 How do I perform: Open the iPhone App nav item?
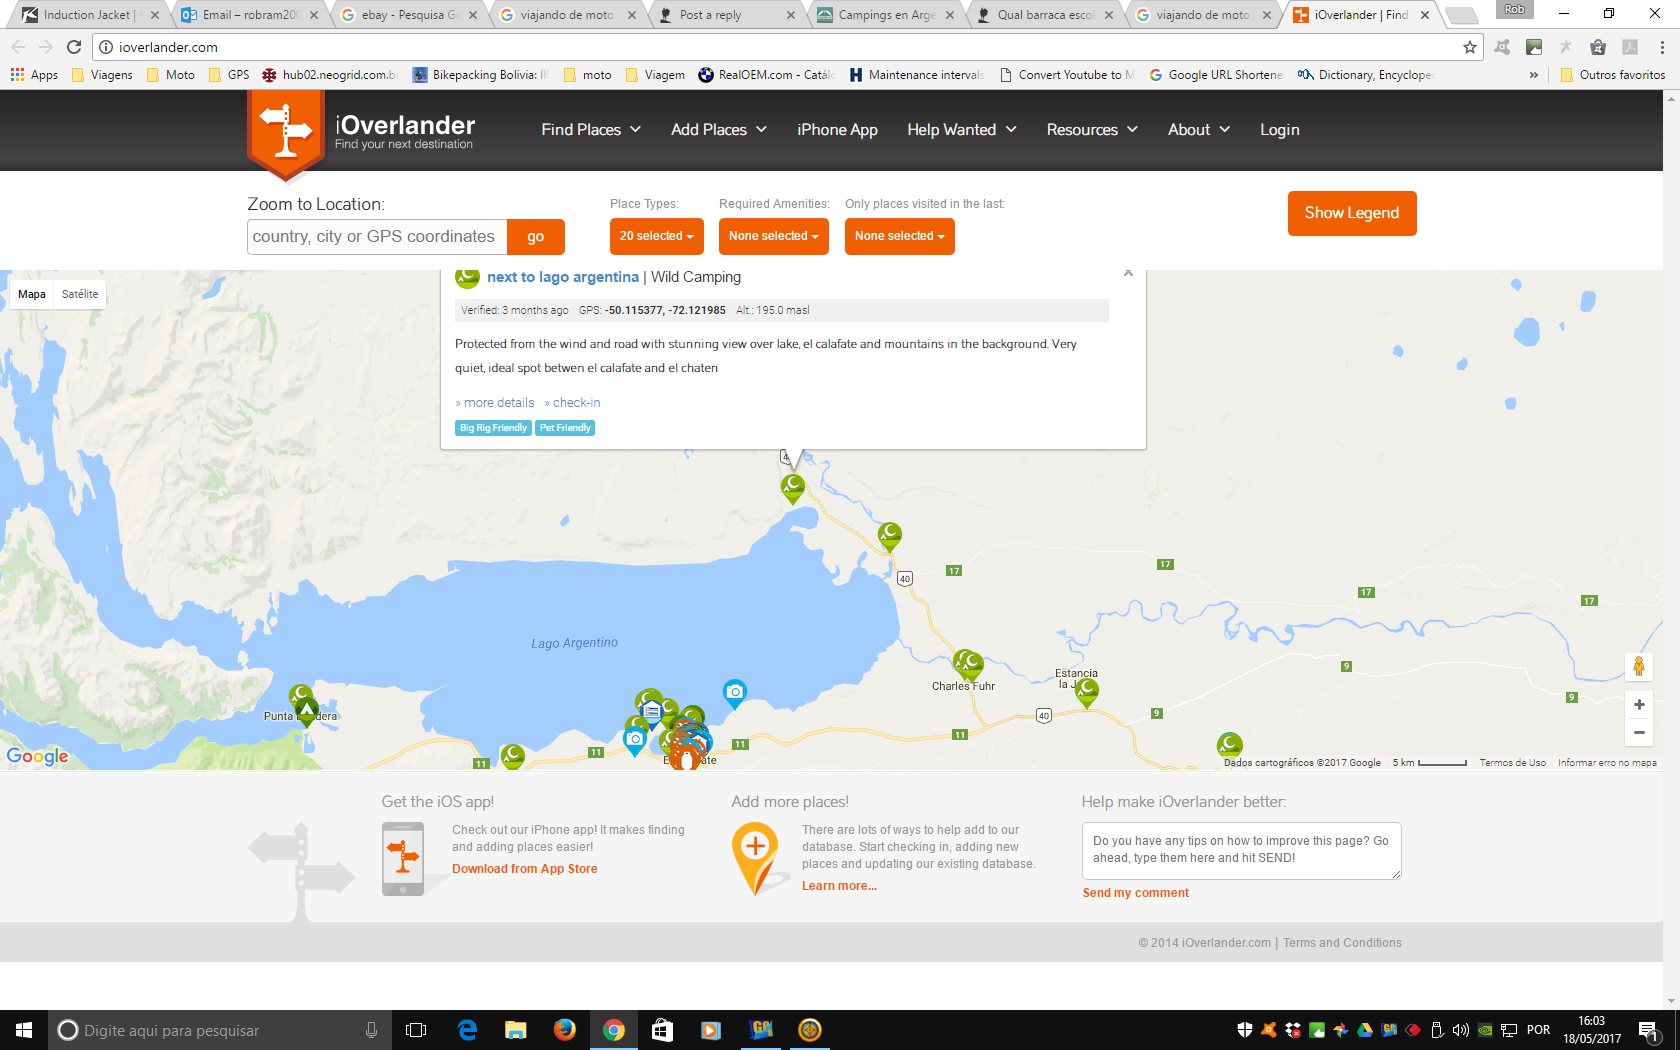(837, 130)
